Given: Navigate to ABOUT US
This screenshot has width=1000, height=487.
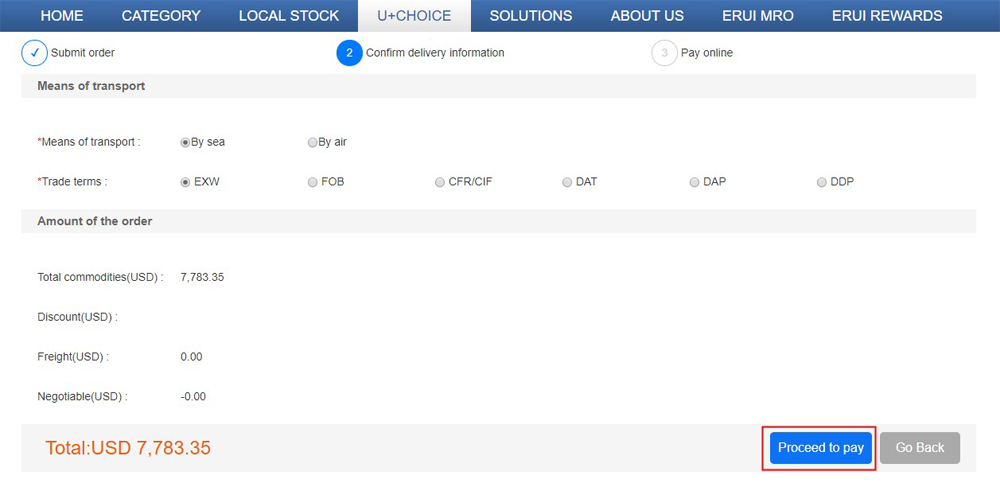Looking at the screenshot, I should click(647, 16).
